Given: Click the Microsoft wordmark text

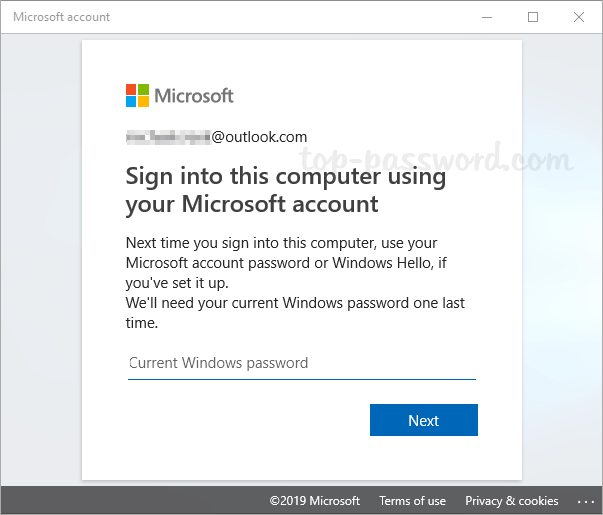Looking at the screenshot, I should (194, 96).
